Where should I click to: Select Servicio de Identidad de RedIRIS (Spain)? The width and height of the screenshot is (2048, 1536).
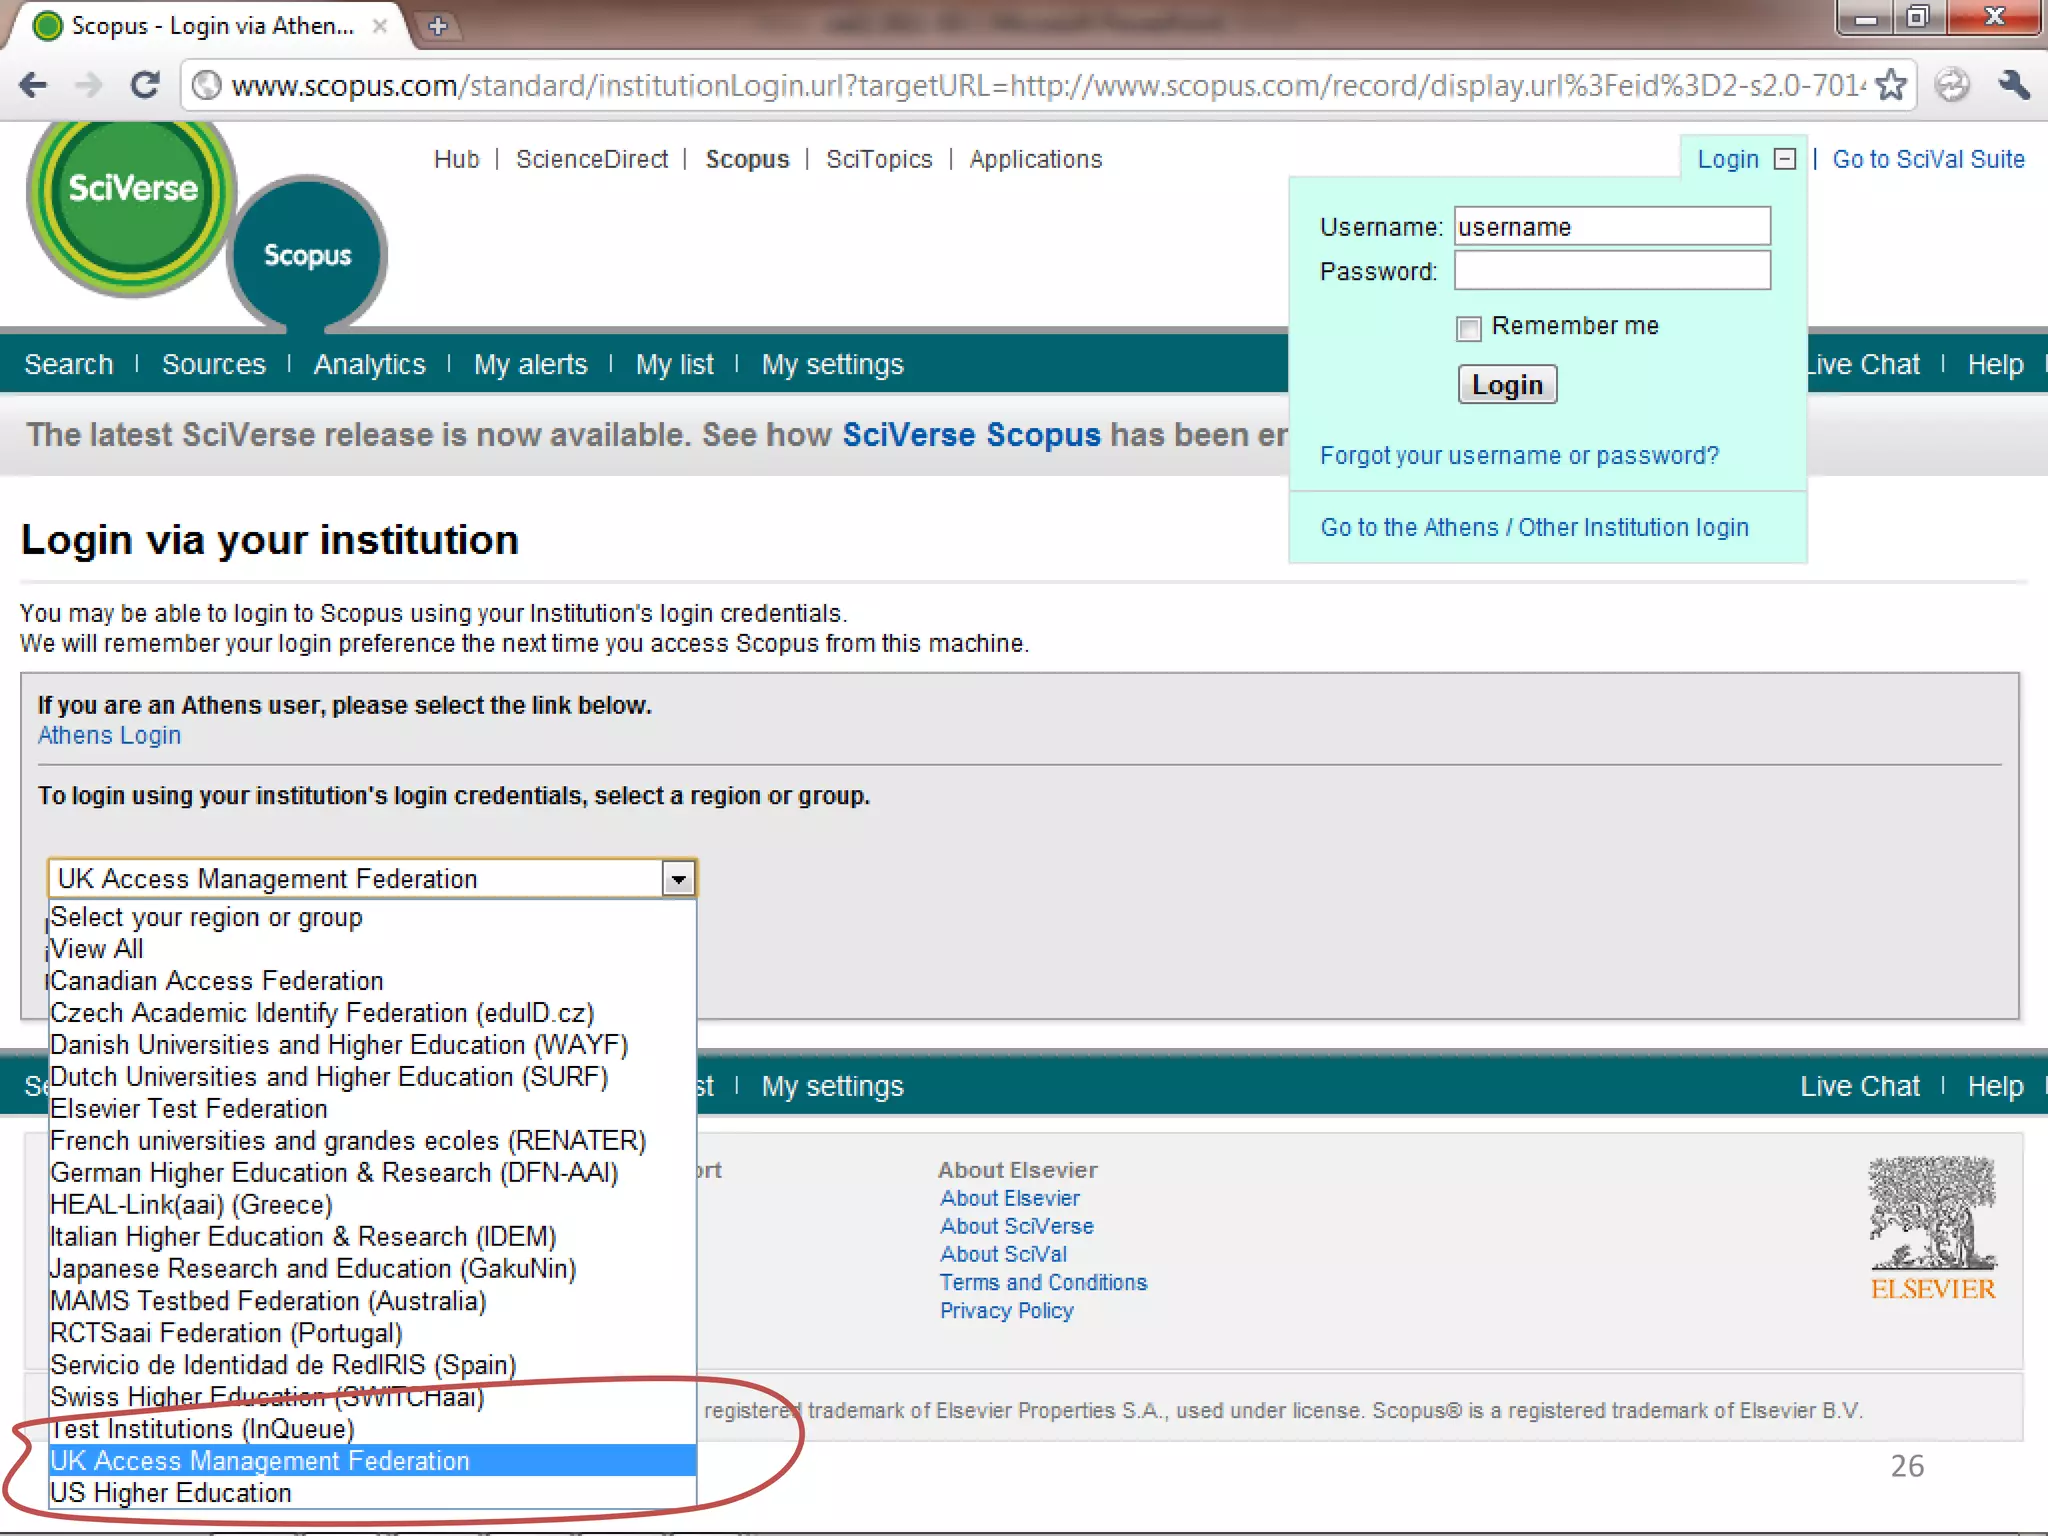(372, 1365)
